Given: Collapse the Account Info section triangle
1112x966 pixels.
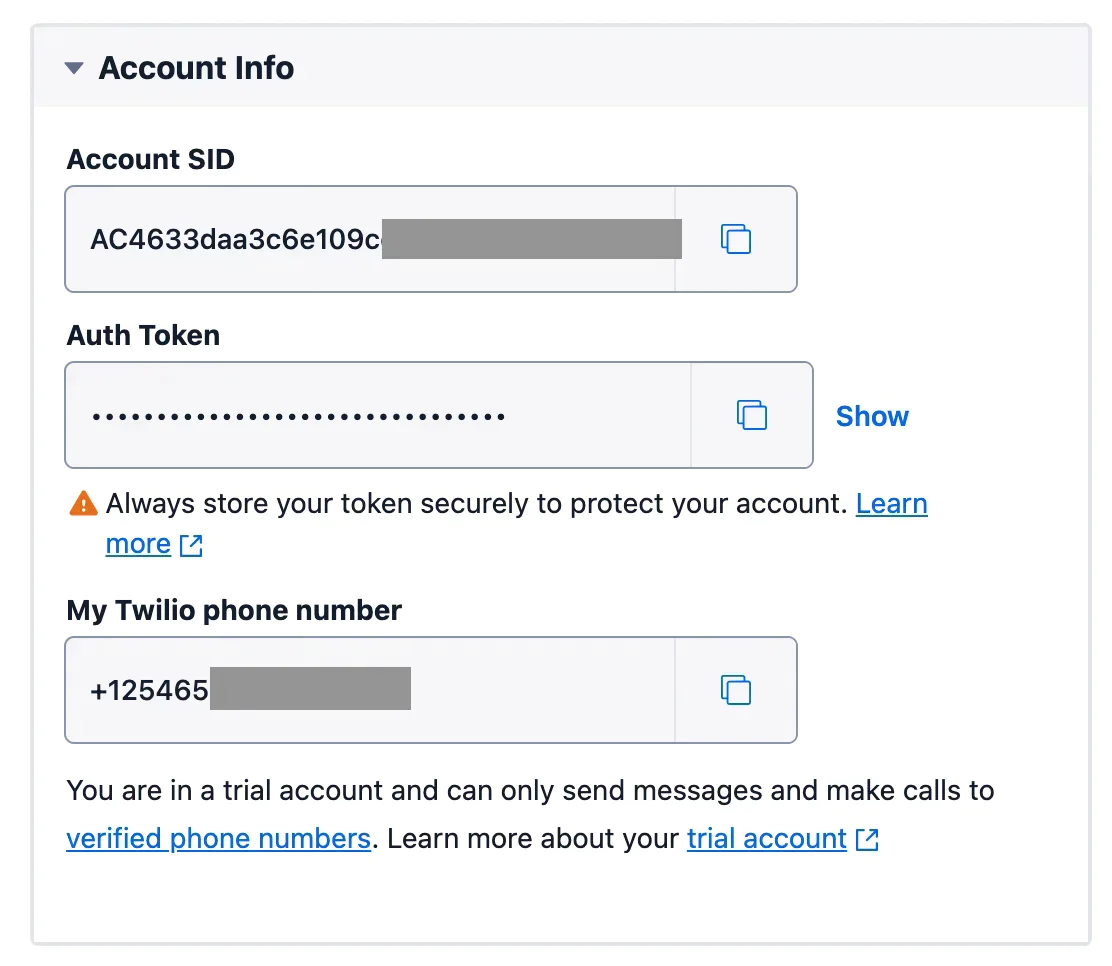Looking at the screenshot, I should pos(73,69).
